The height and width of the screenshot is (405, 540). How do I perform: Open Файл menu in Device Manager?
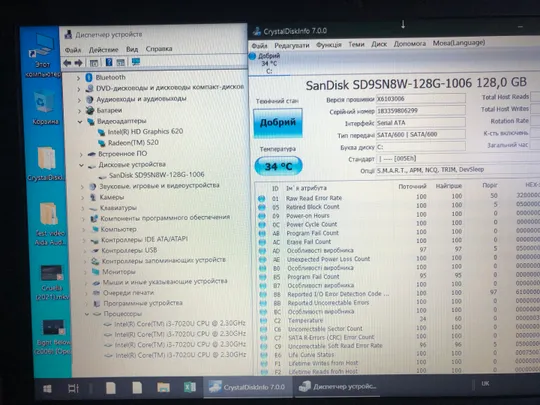coord(73,50)
